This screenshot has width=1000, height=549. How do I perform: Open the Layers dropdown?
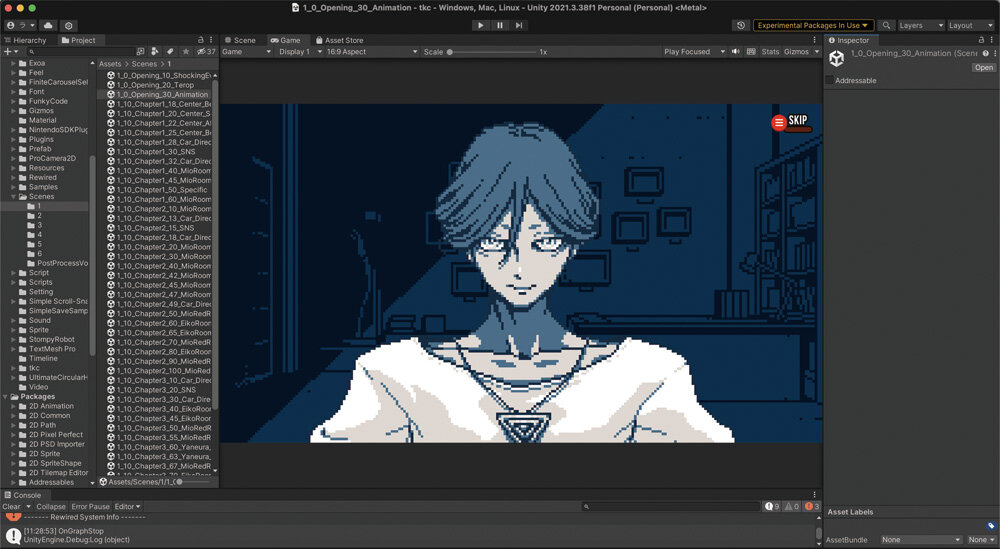920,26
